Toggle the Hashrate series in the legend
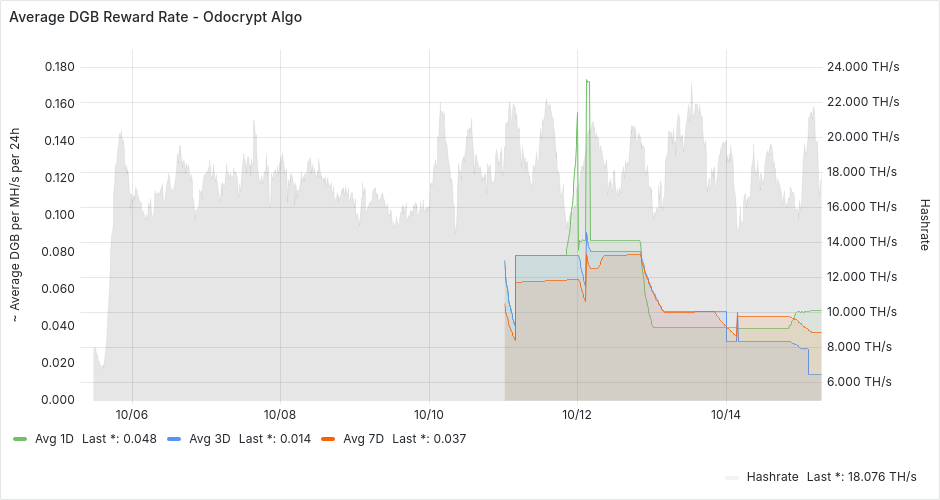 point(771,477)
